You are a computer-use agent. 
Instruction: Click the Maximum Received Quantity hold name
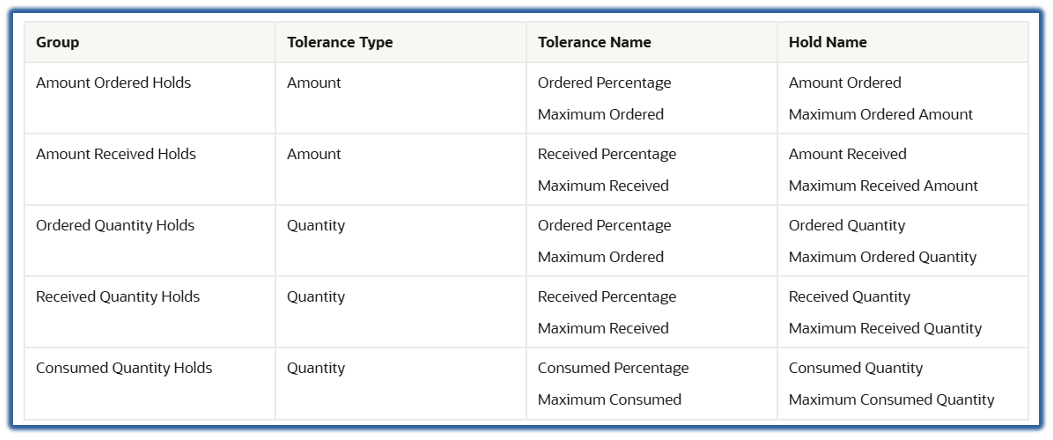point(885,328)
